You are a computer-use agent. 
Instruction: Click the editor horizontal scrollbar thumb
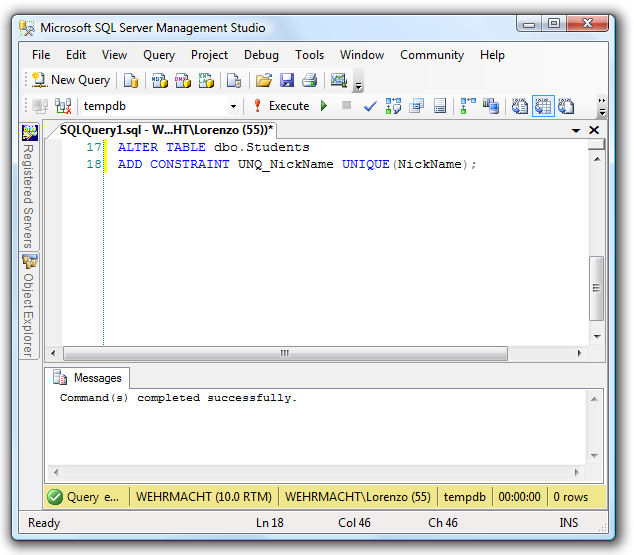tap(285, 353)
